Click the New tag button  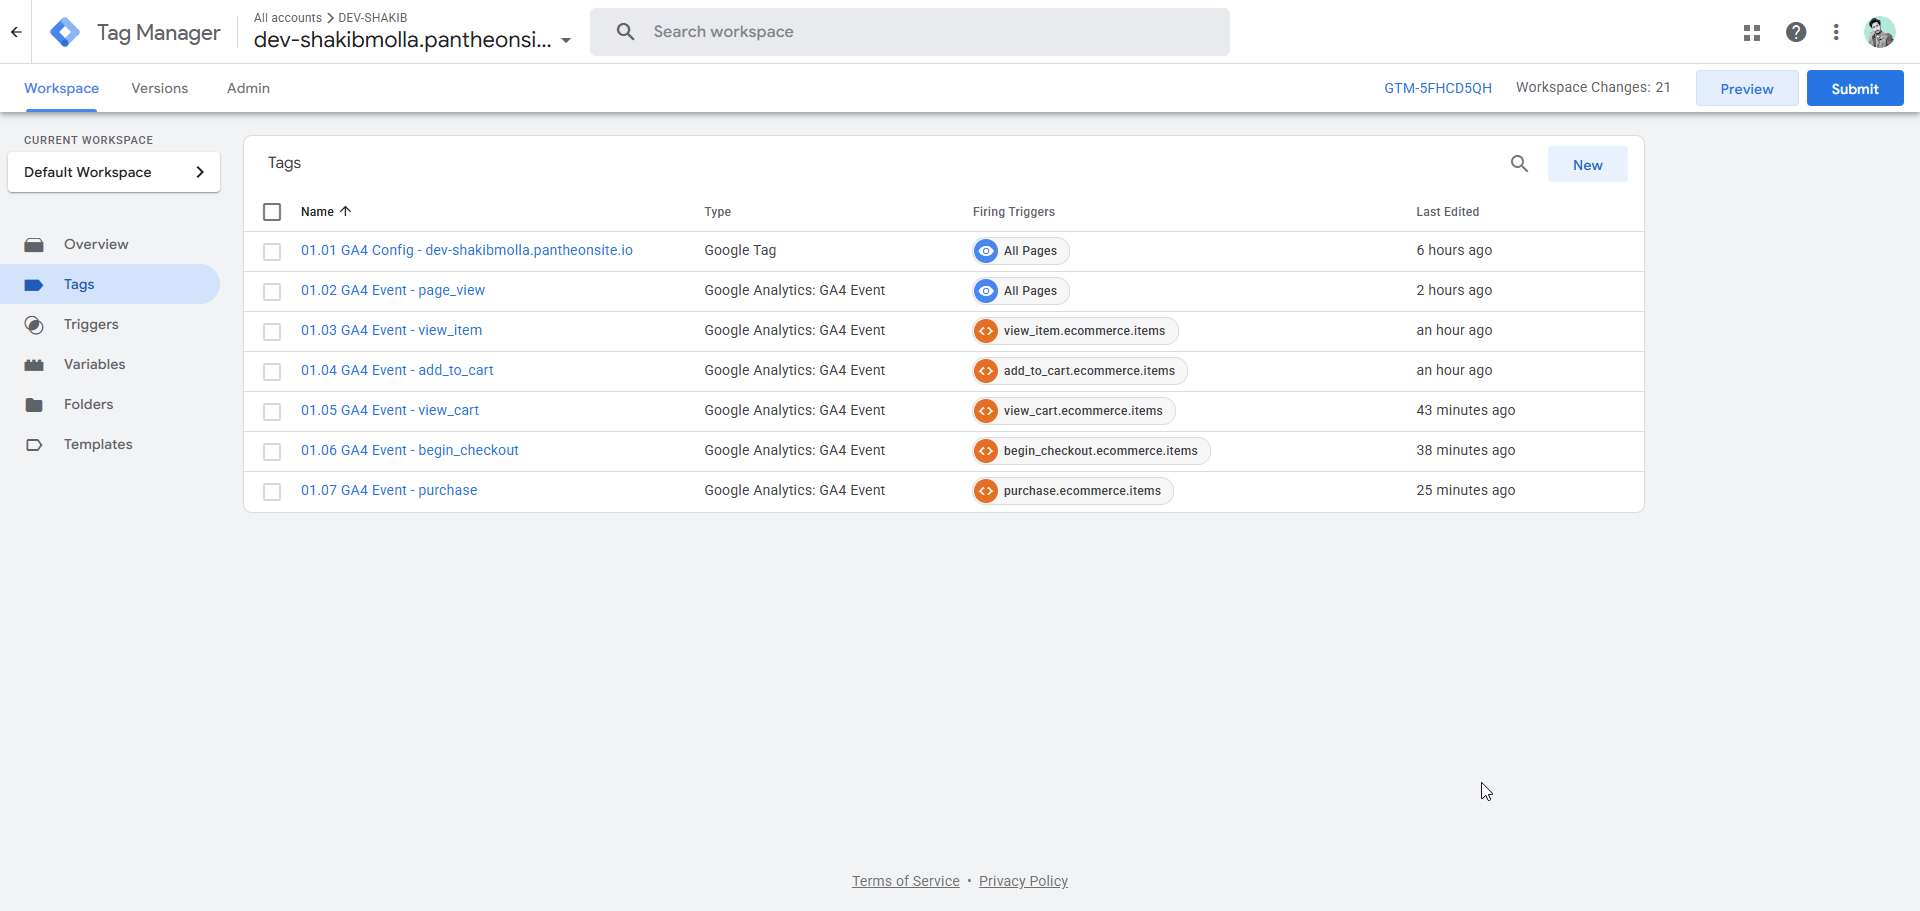pos(1587,165)
